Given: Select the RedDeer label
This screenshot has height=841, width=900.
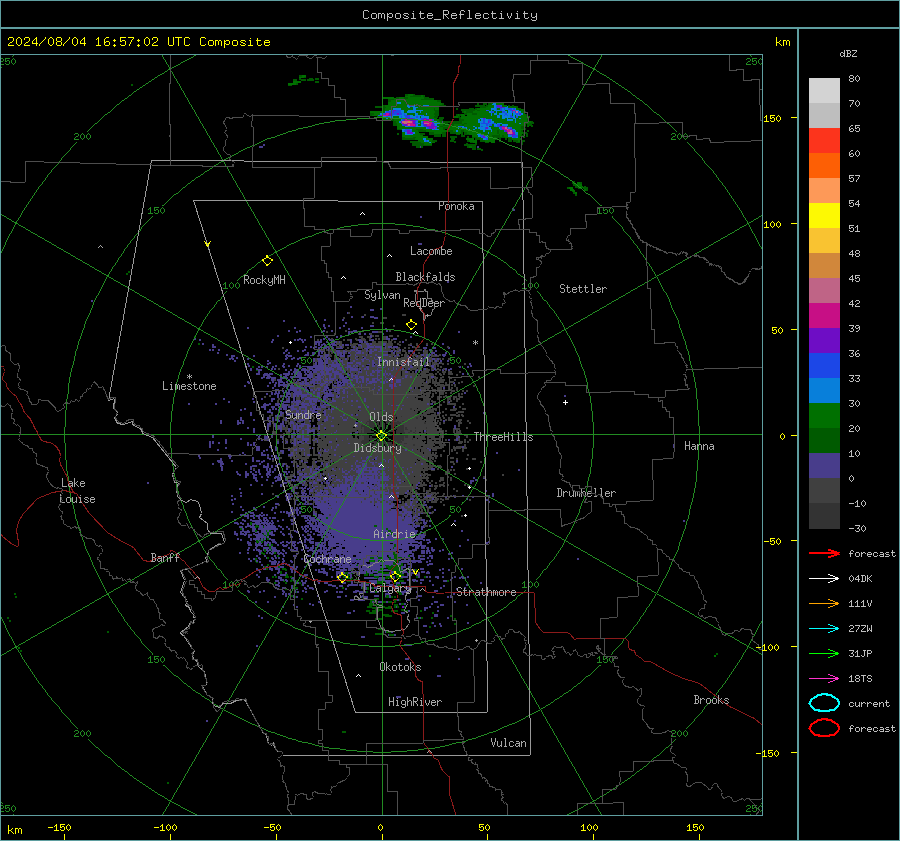Looking at the screenshot, I should pyautogui.click(x=424, y=303).
